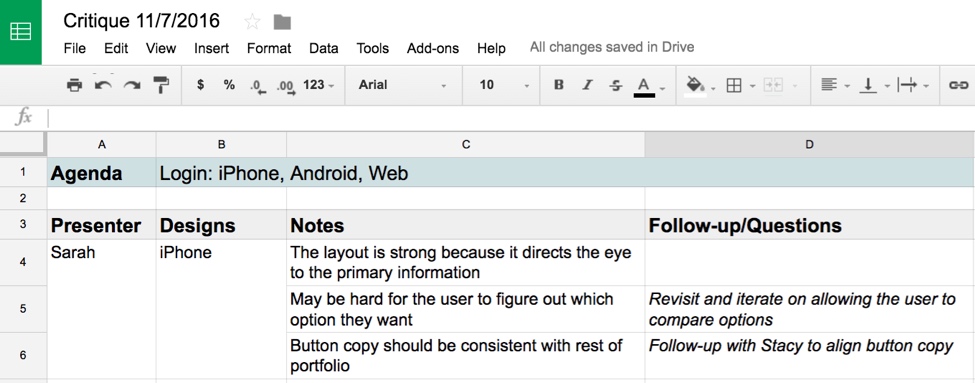The width and height of the screenshot is (975, 383).
Task: Click the Merge cells icon
Action: coord(773,85)
